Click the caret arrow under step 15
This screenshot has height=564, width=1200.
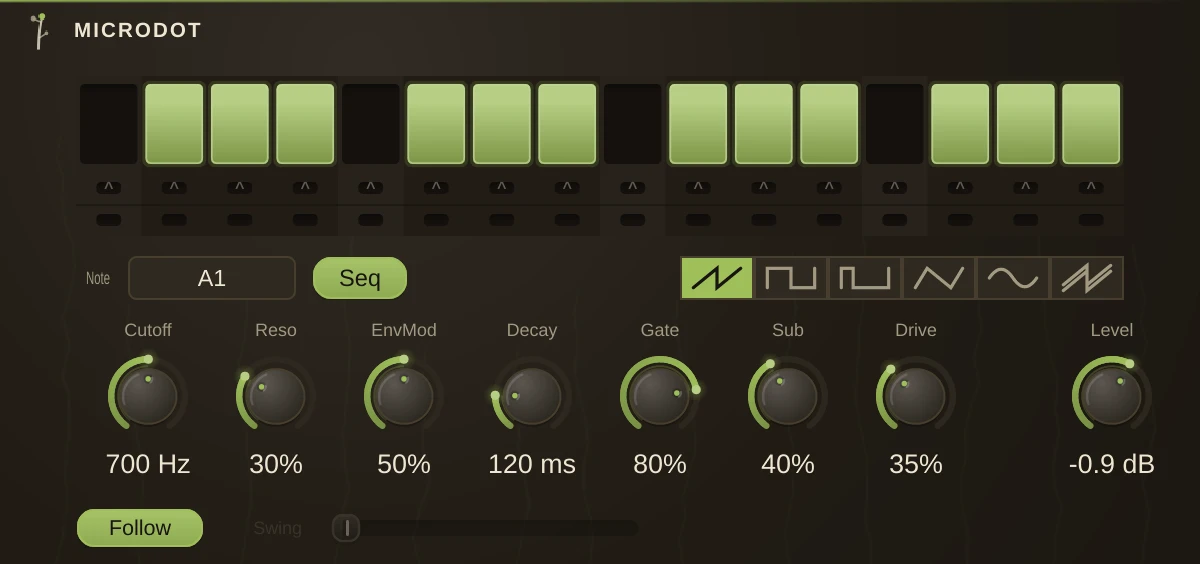[1026, 187]
